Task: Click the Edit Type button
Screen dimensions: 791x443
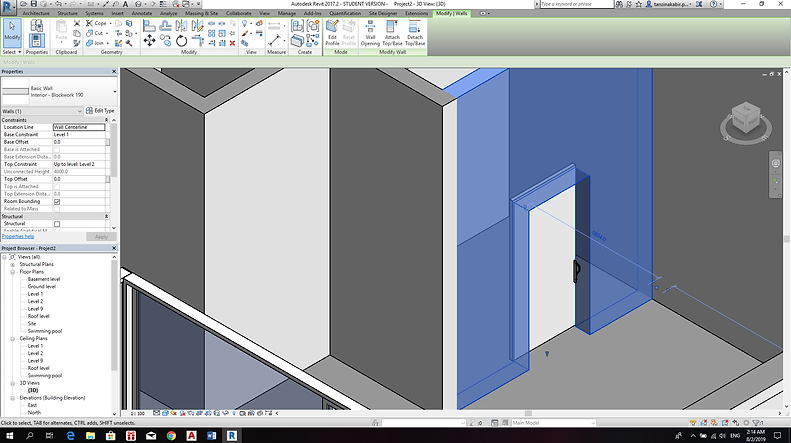Action: (x=100, y=111)
